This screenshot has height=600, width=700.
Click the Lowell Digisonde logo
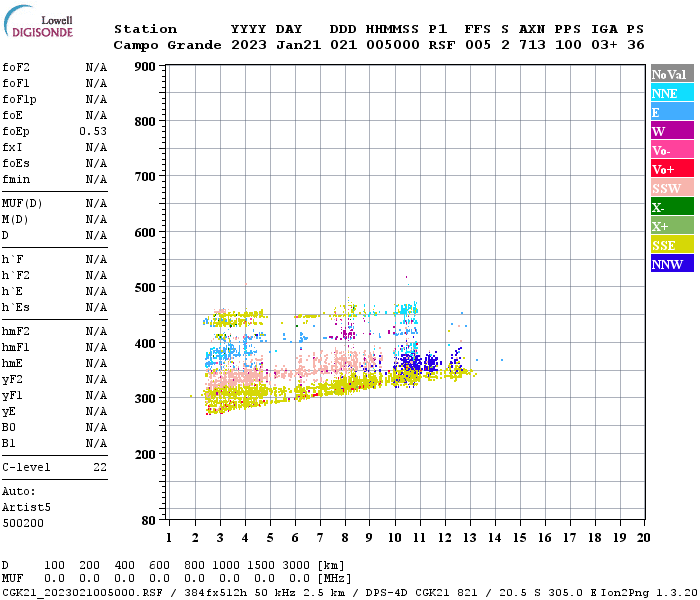coord(38,21)
